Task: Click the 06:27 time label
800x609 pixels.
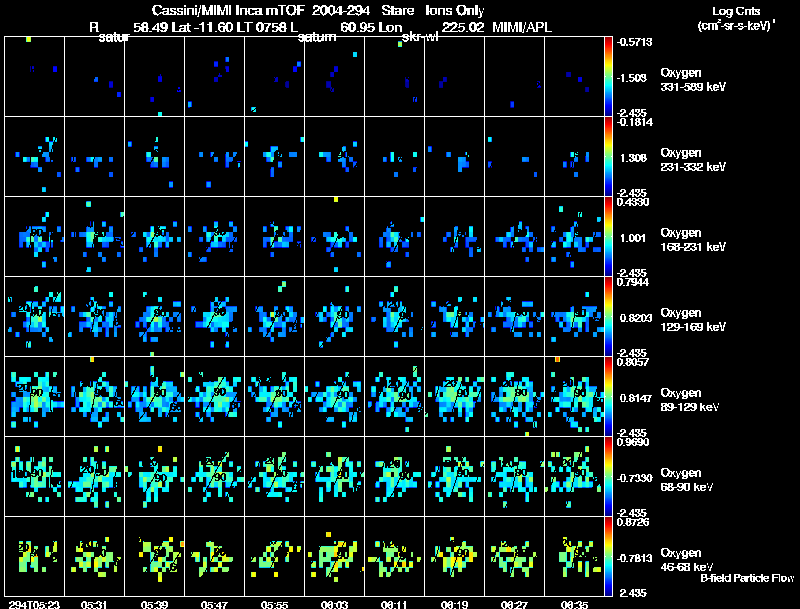Action: point(514,605)
